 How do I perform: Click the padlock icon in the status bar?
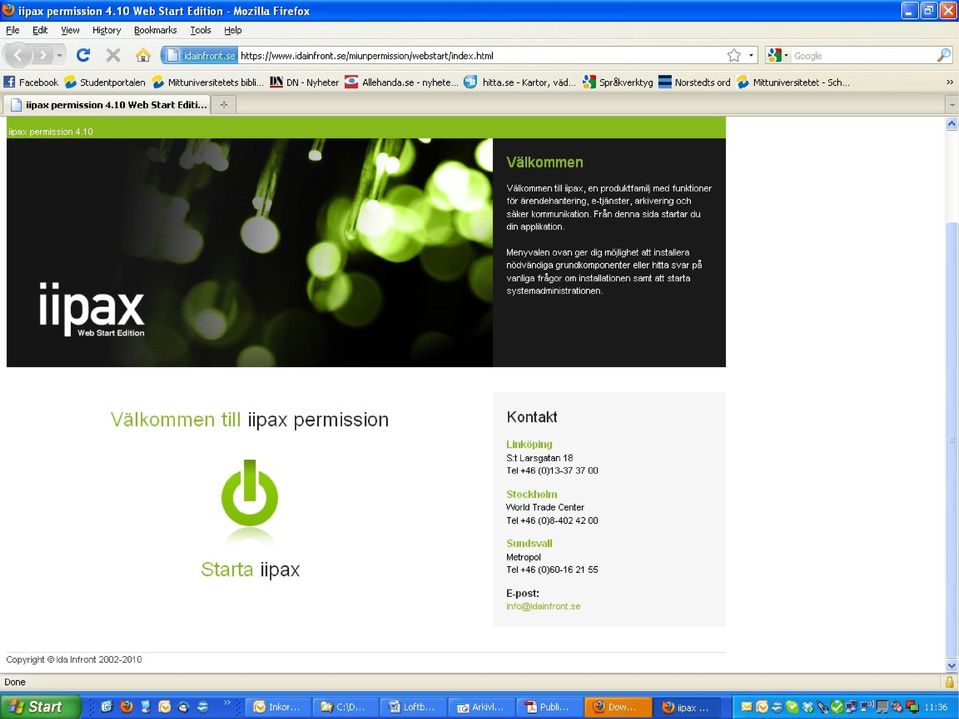(x=949, y=682)
